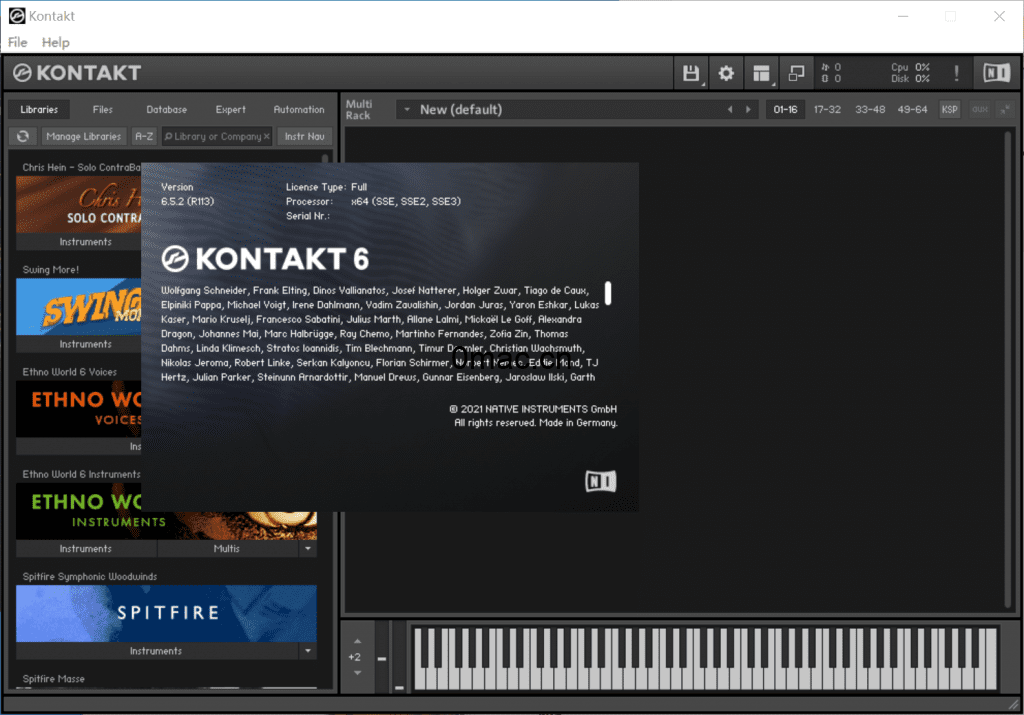Select rack page 49-64
1024x715 pixels.
(x=912, y=110)
